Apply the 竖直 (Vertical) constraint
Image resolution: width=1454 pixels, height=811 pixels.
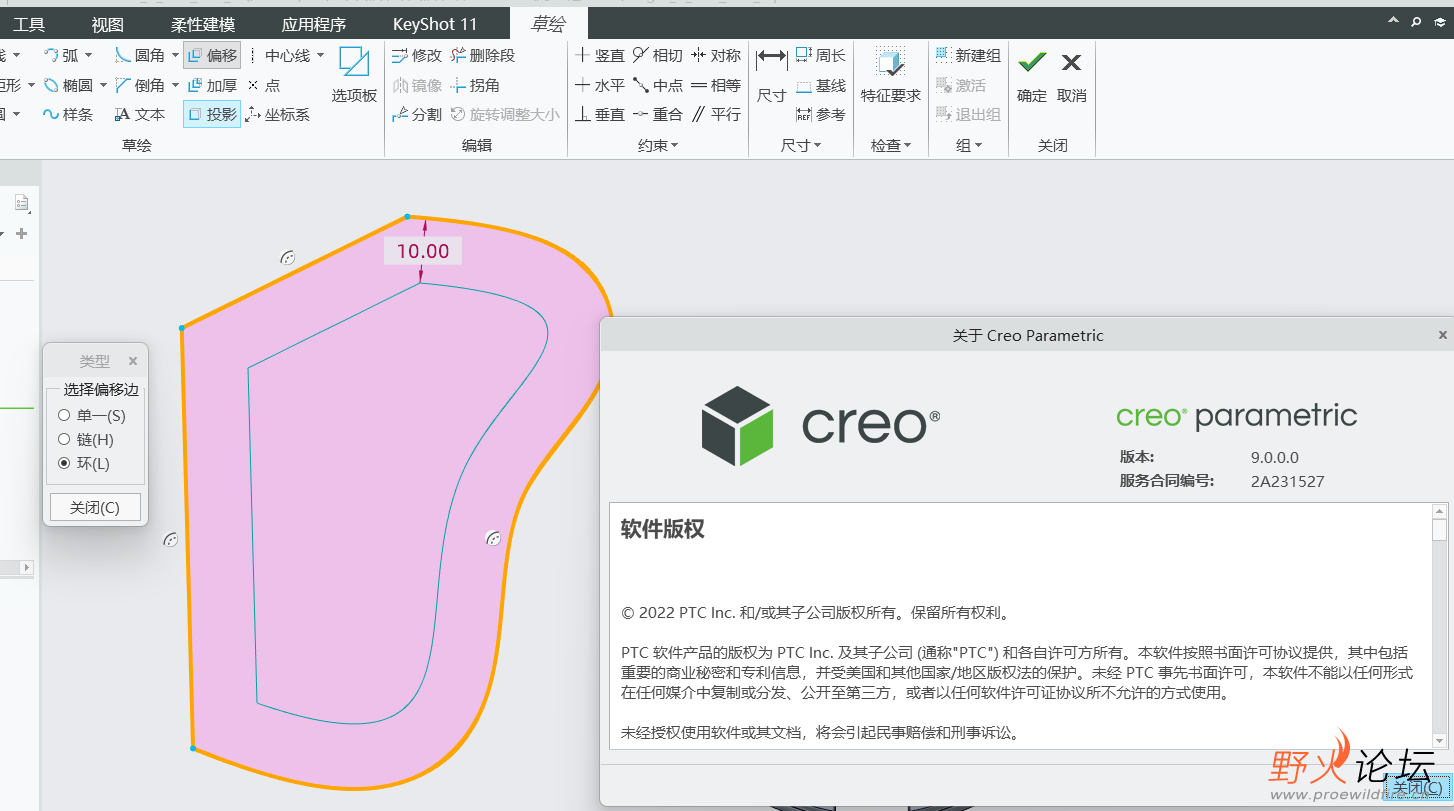[600, 56]
